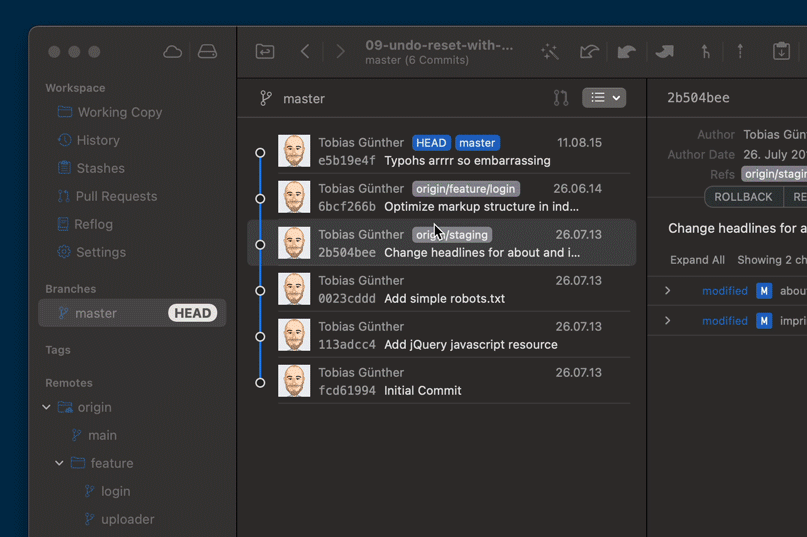Open Reflog from the sidebar
807x537 pixels.
click(94, 225)
